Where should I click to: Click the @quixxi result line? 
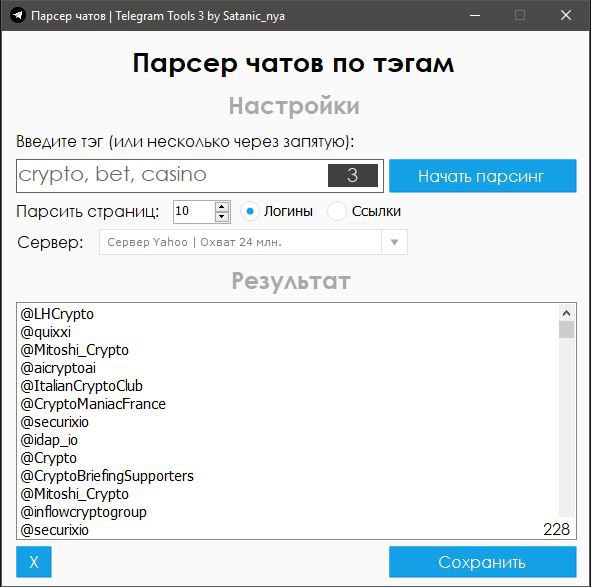pos(46,332)
